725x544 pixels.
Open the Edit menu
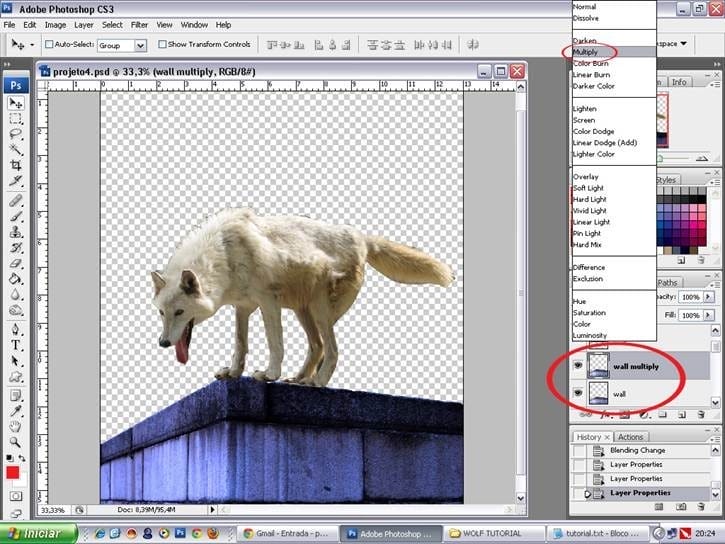click(30, 25)
